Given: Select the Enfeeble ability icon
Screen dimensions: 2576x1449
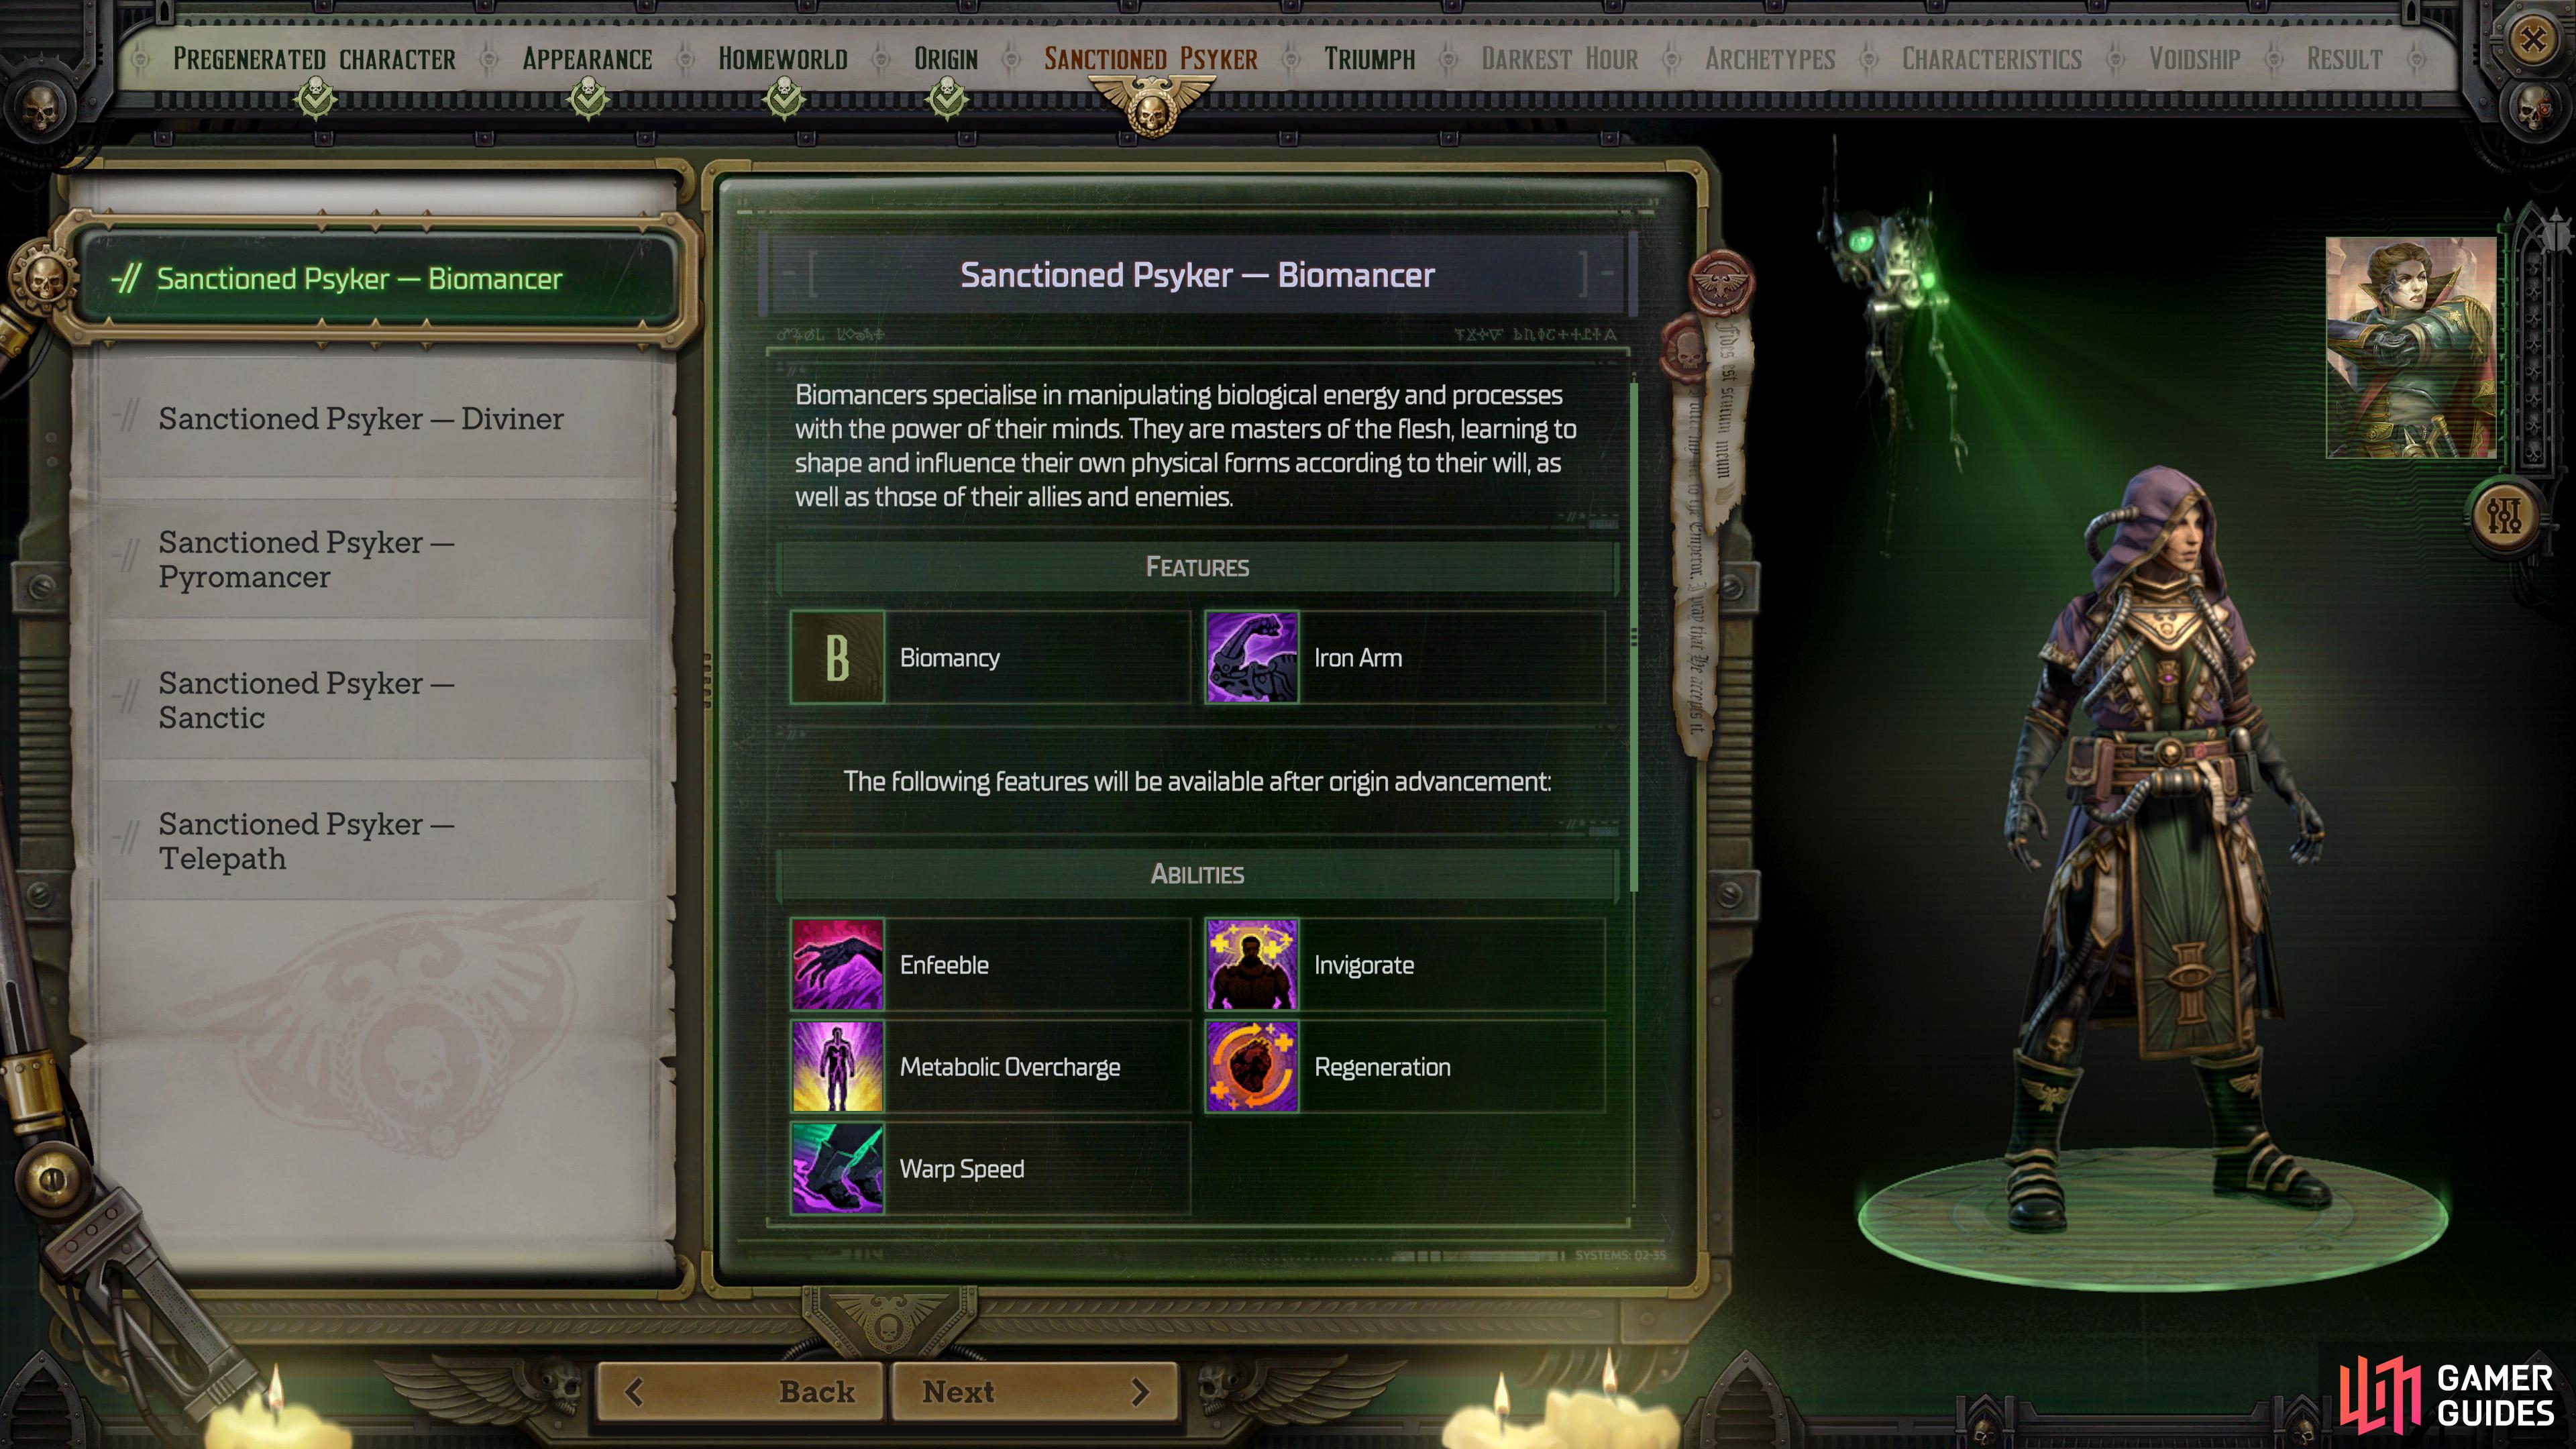Looking at the screenshot, I should tap(837, 965).
